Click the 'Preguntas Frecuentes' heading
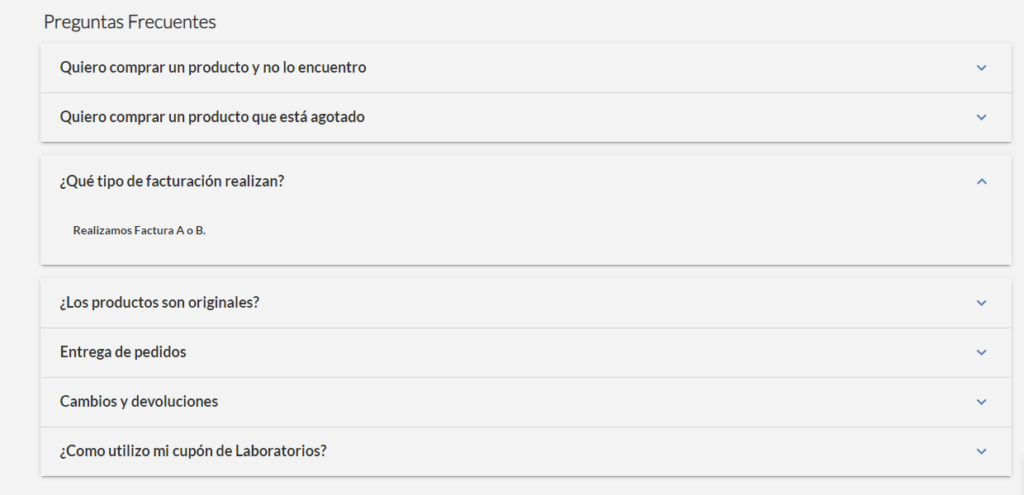 [130, 21]
